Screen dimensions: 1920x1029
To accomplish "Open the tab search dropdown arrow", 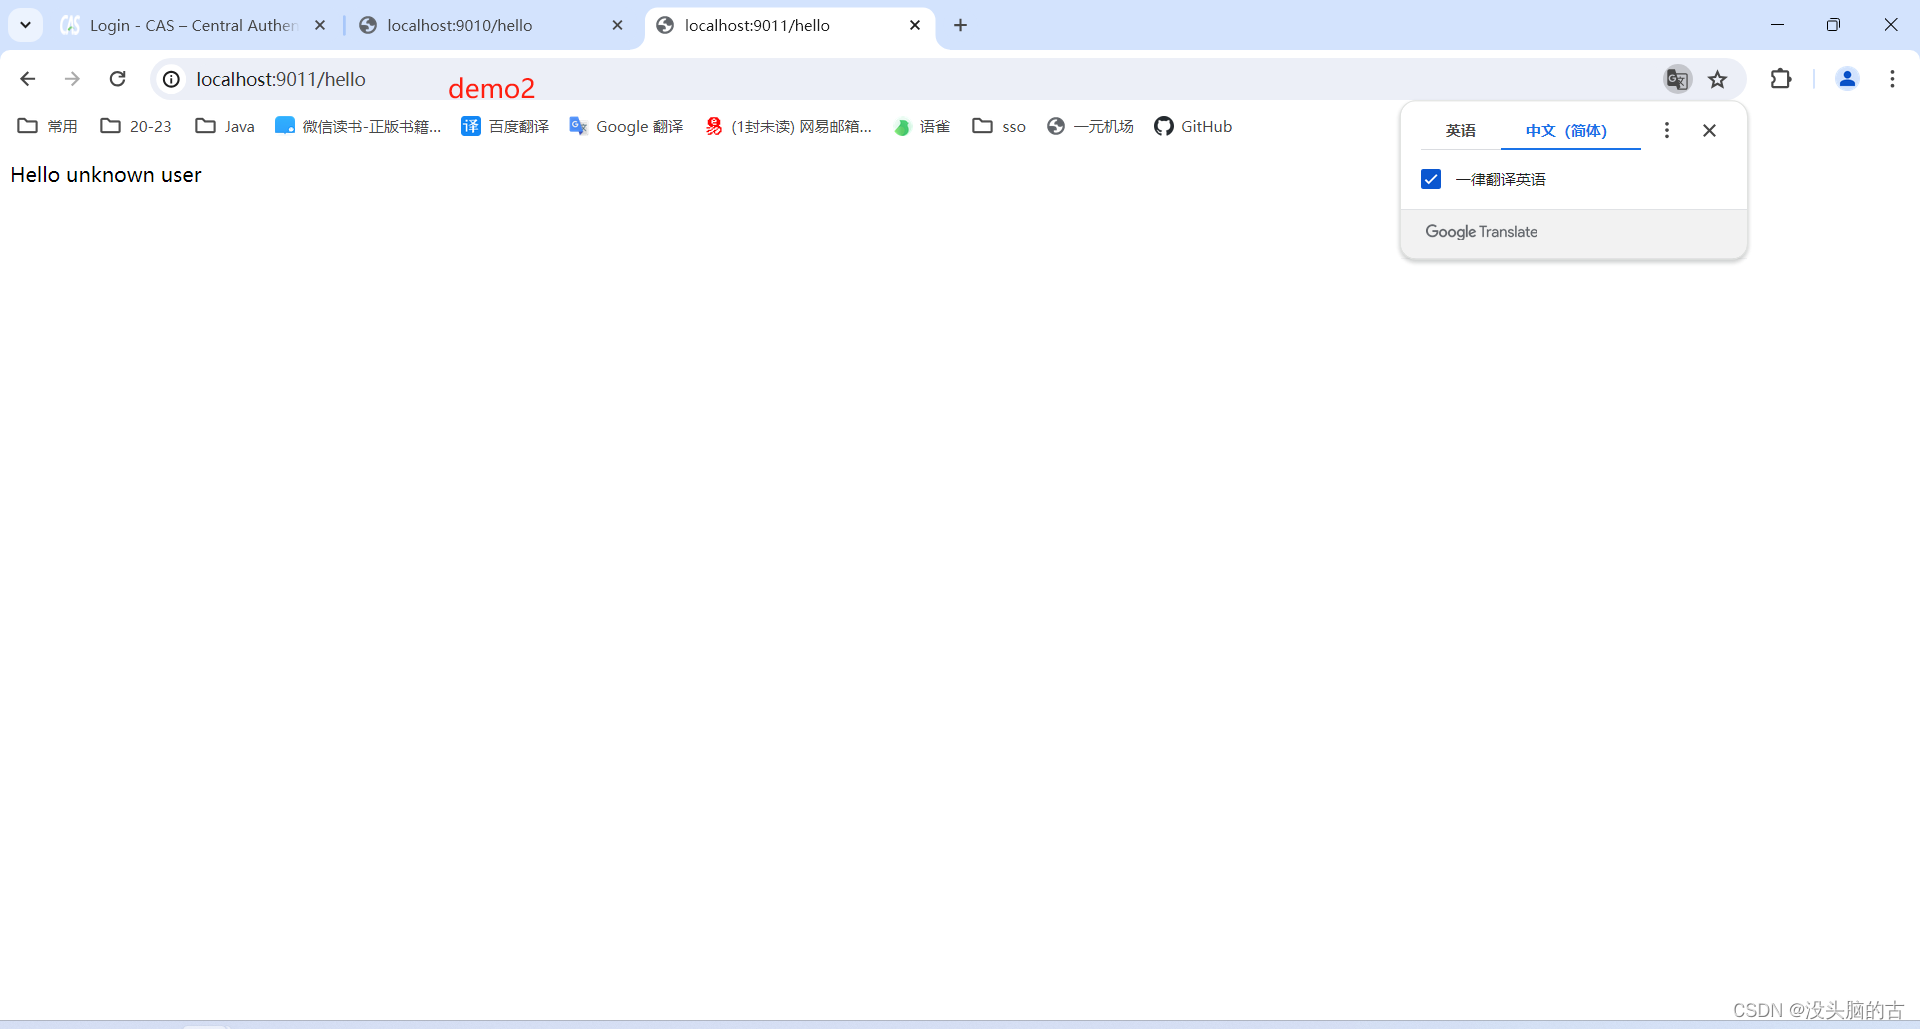I will tap(26, 25).
